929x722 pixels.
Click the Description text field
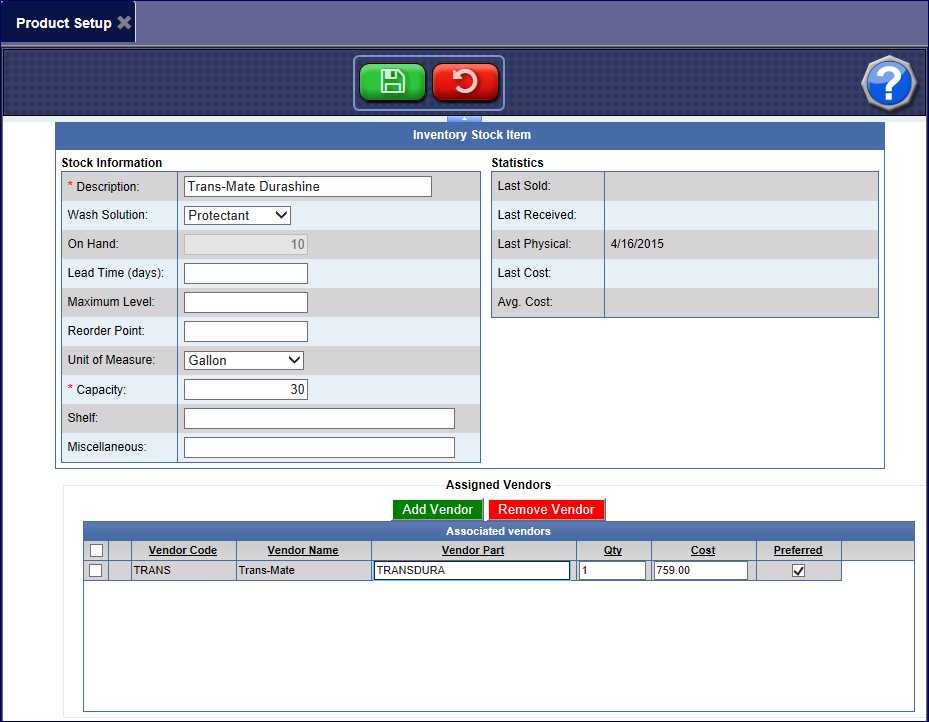click(308, 186)
